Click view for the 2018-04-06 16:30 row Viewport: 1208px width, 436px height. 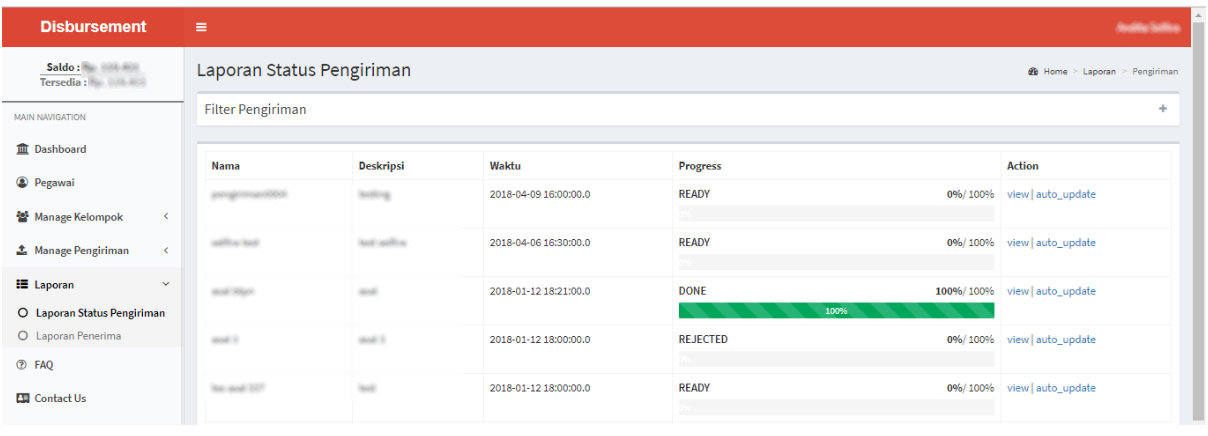pos(1017,243)
